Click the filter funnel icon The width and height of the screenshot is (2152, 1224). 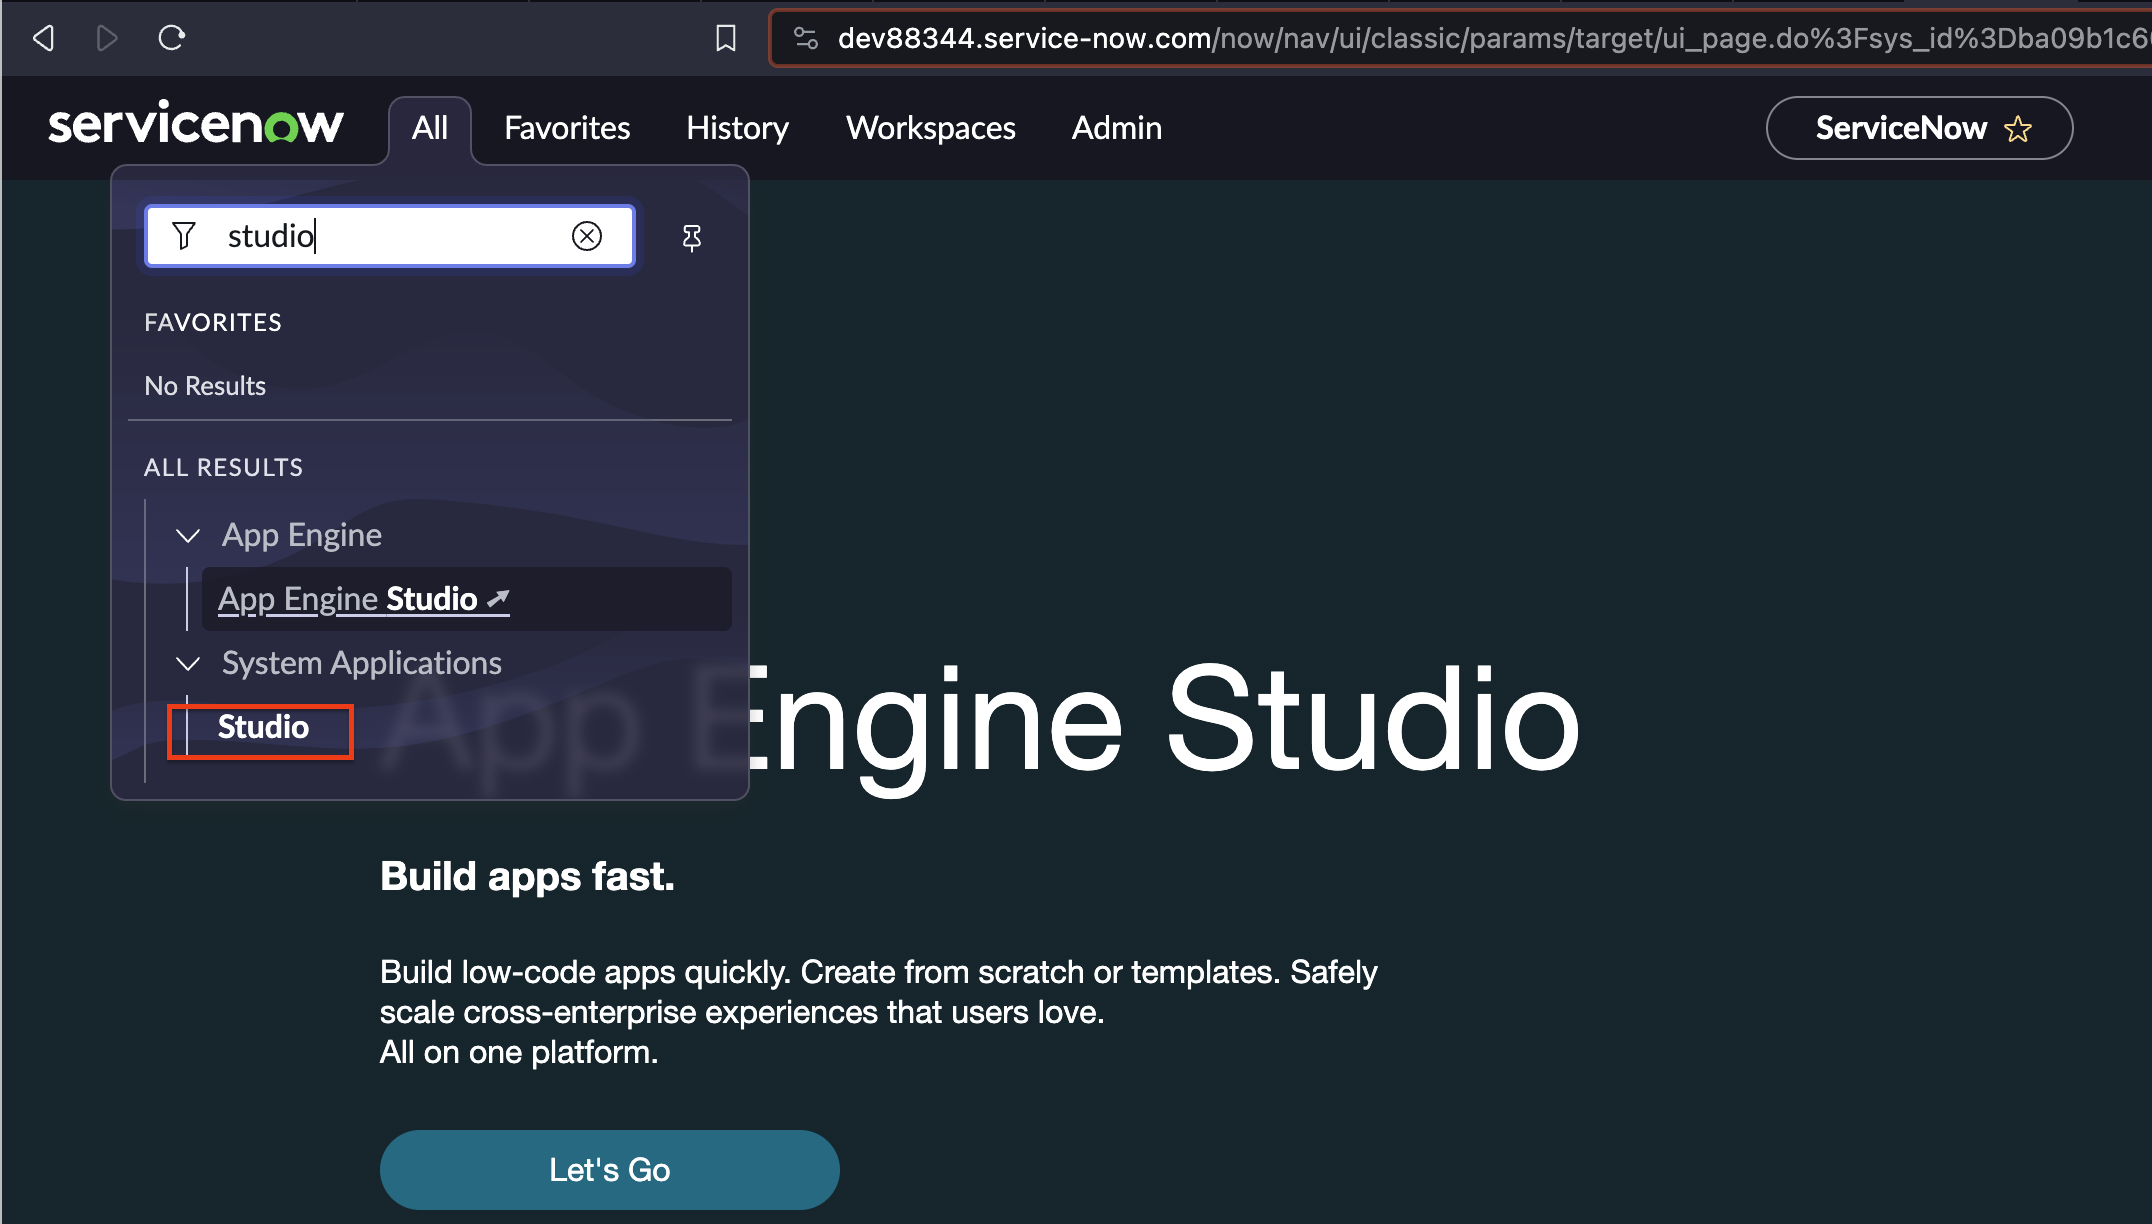tap(184, 236)
